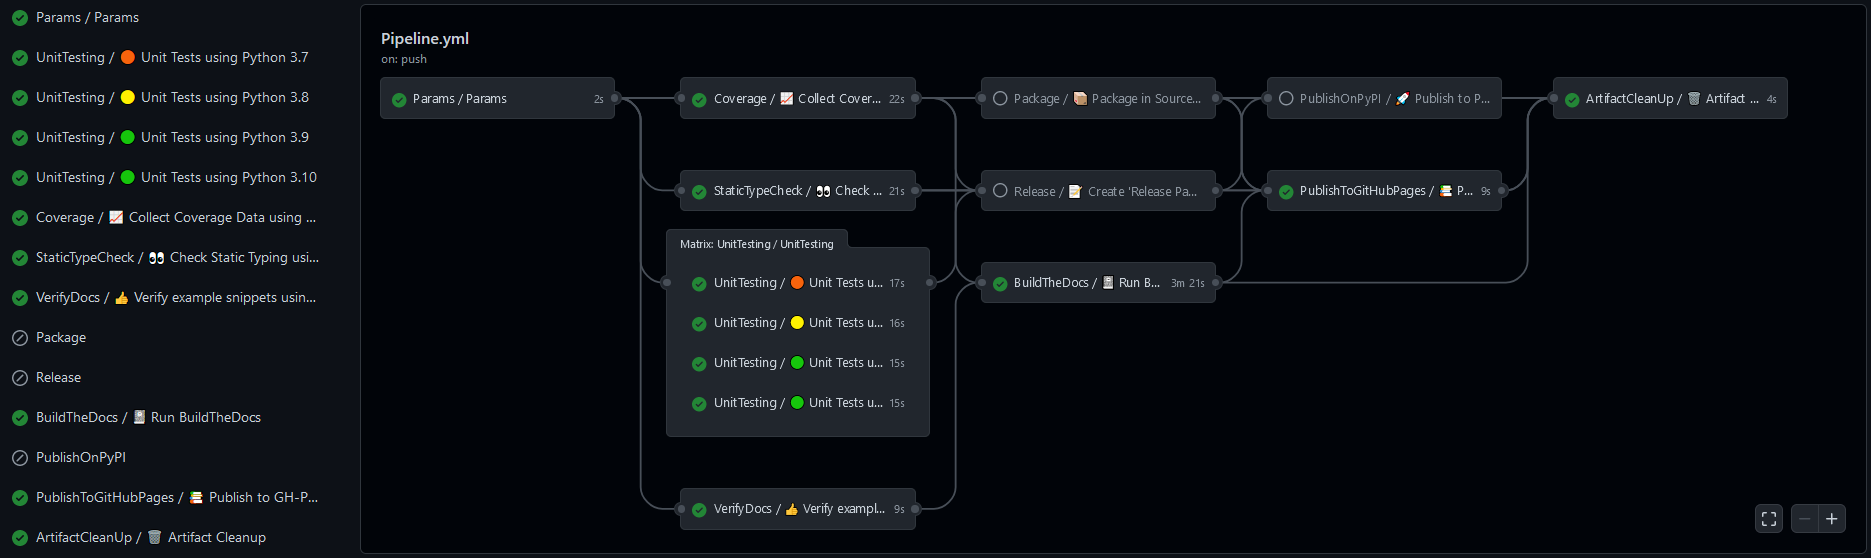Click the VerifyDocs node in graph
This screenshot has height=558, width=1871.
(x=798, y=509)
